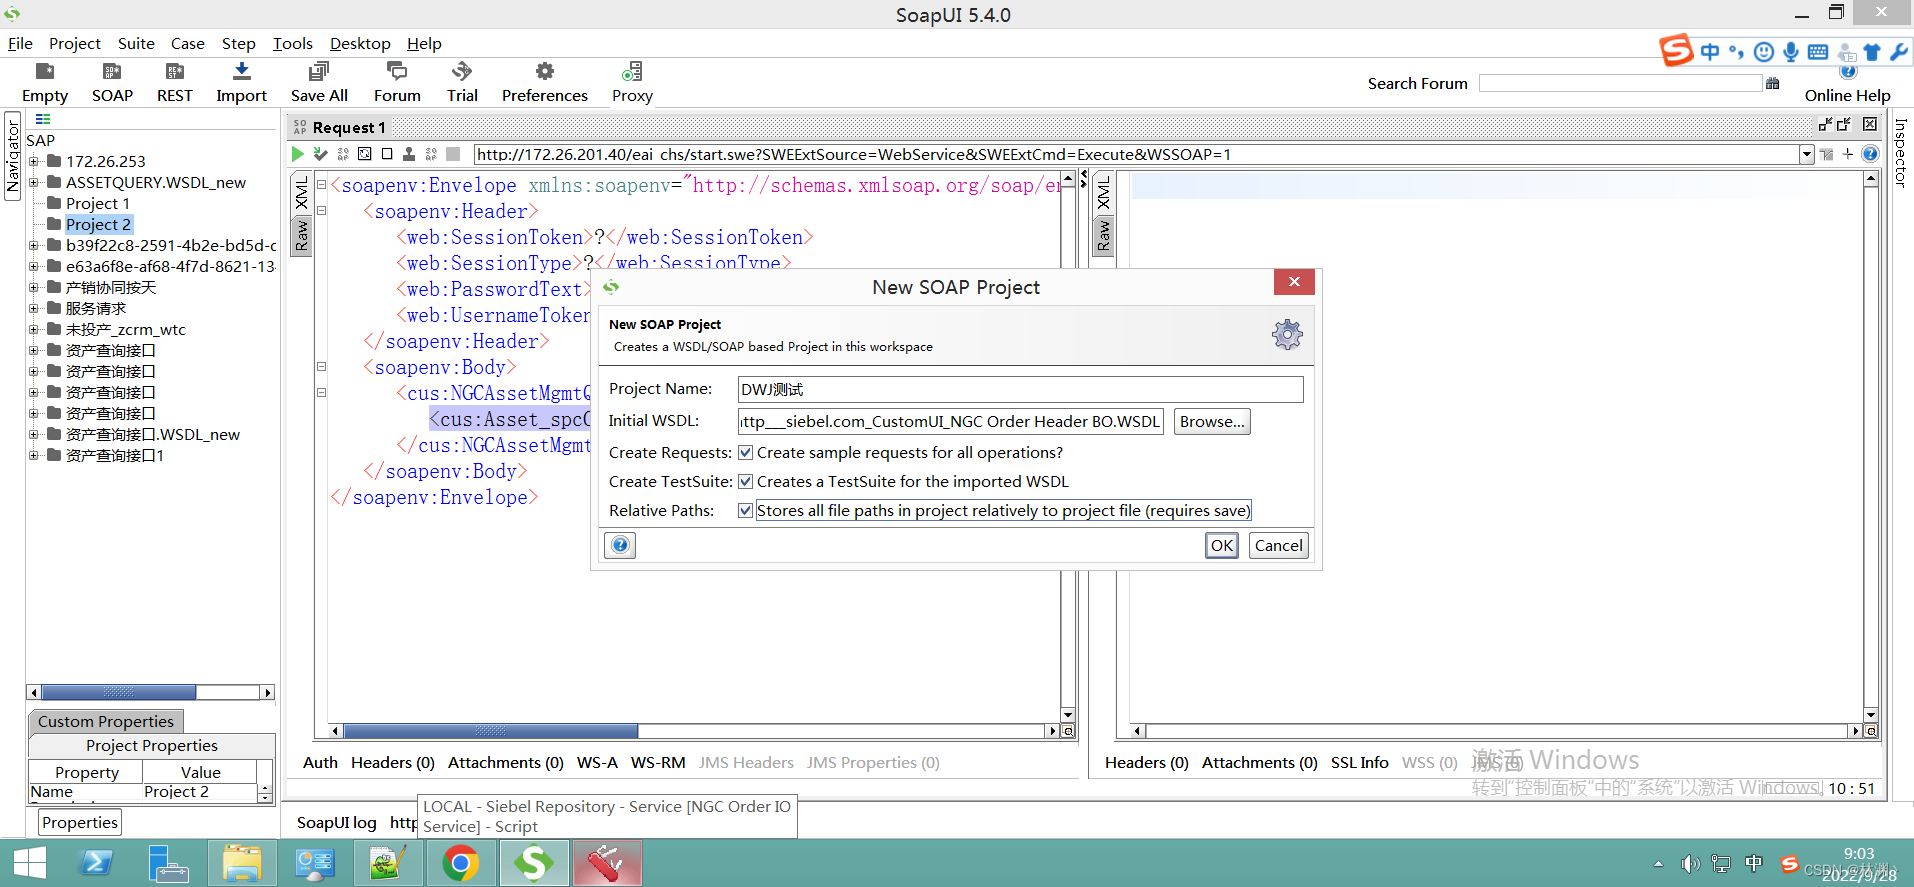Image resolution: width=1914 pixels, height=887 pixels.
Task: Click the blue help icon beside endpoint field
Action: 1870,154
